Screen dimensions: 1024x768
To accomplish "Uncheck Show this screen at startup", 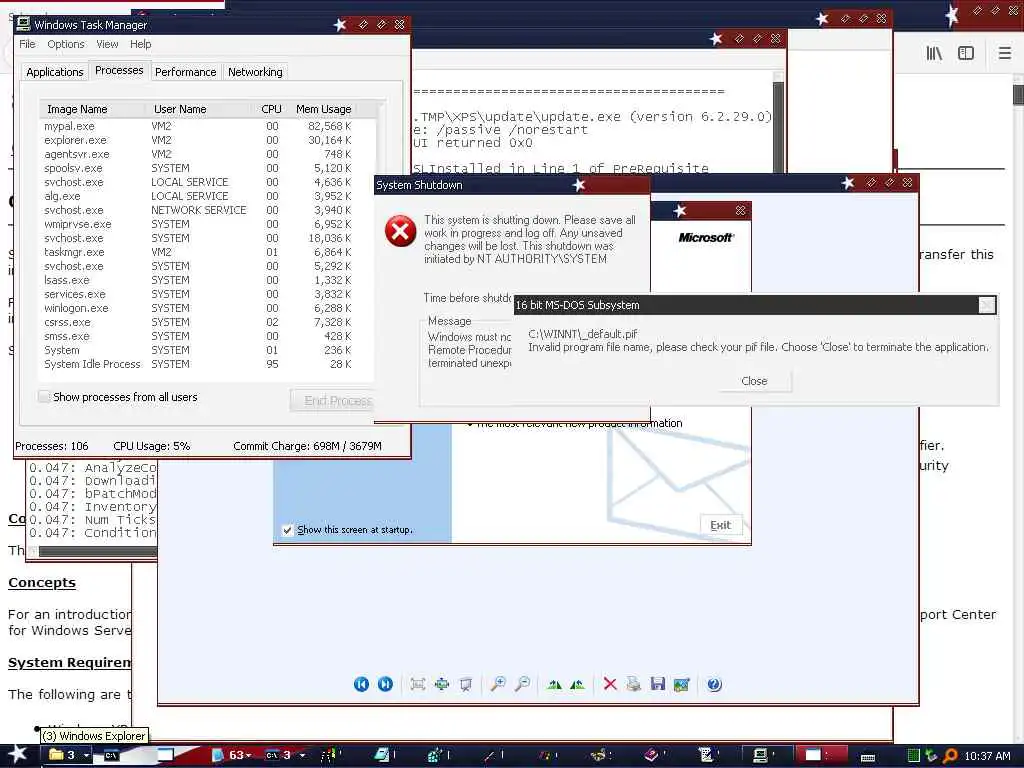I will pyautogui.click(x=287, y=530).
